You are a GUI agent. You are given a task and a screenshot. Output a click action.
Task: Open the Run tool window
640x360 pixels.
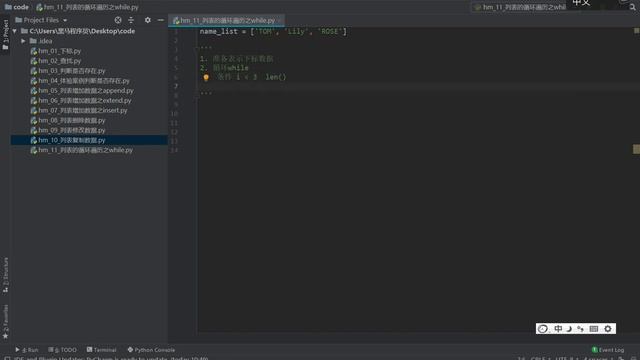[x=27, y=350]
